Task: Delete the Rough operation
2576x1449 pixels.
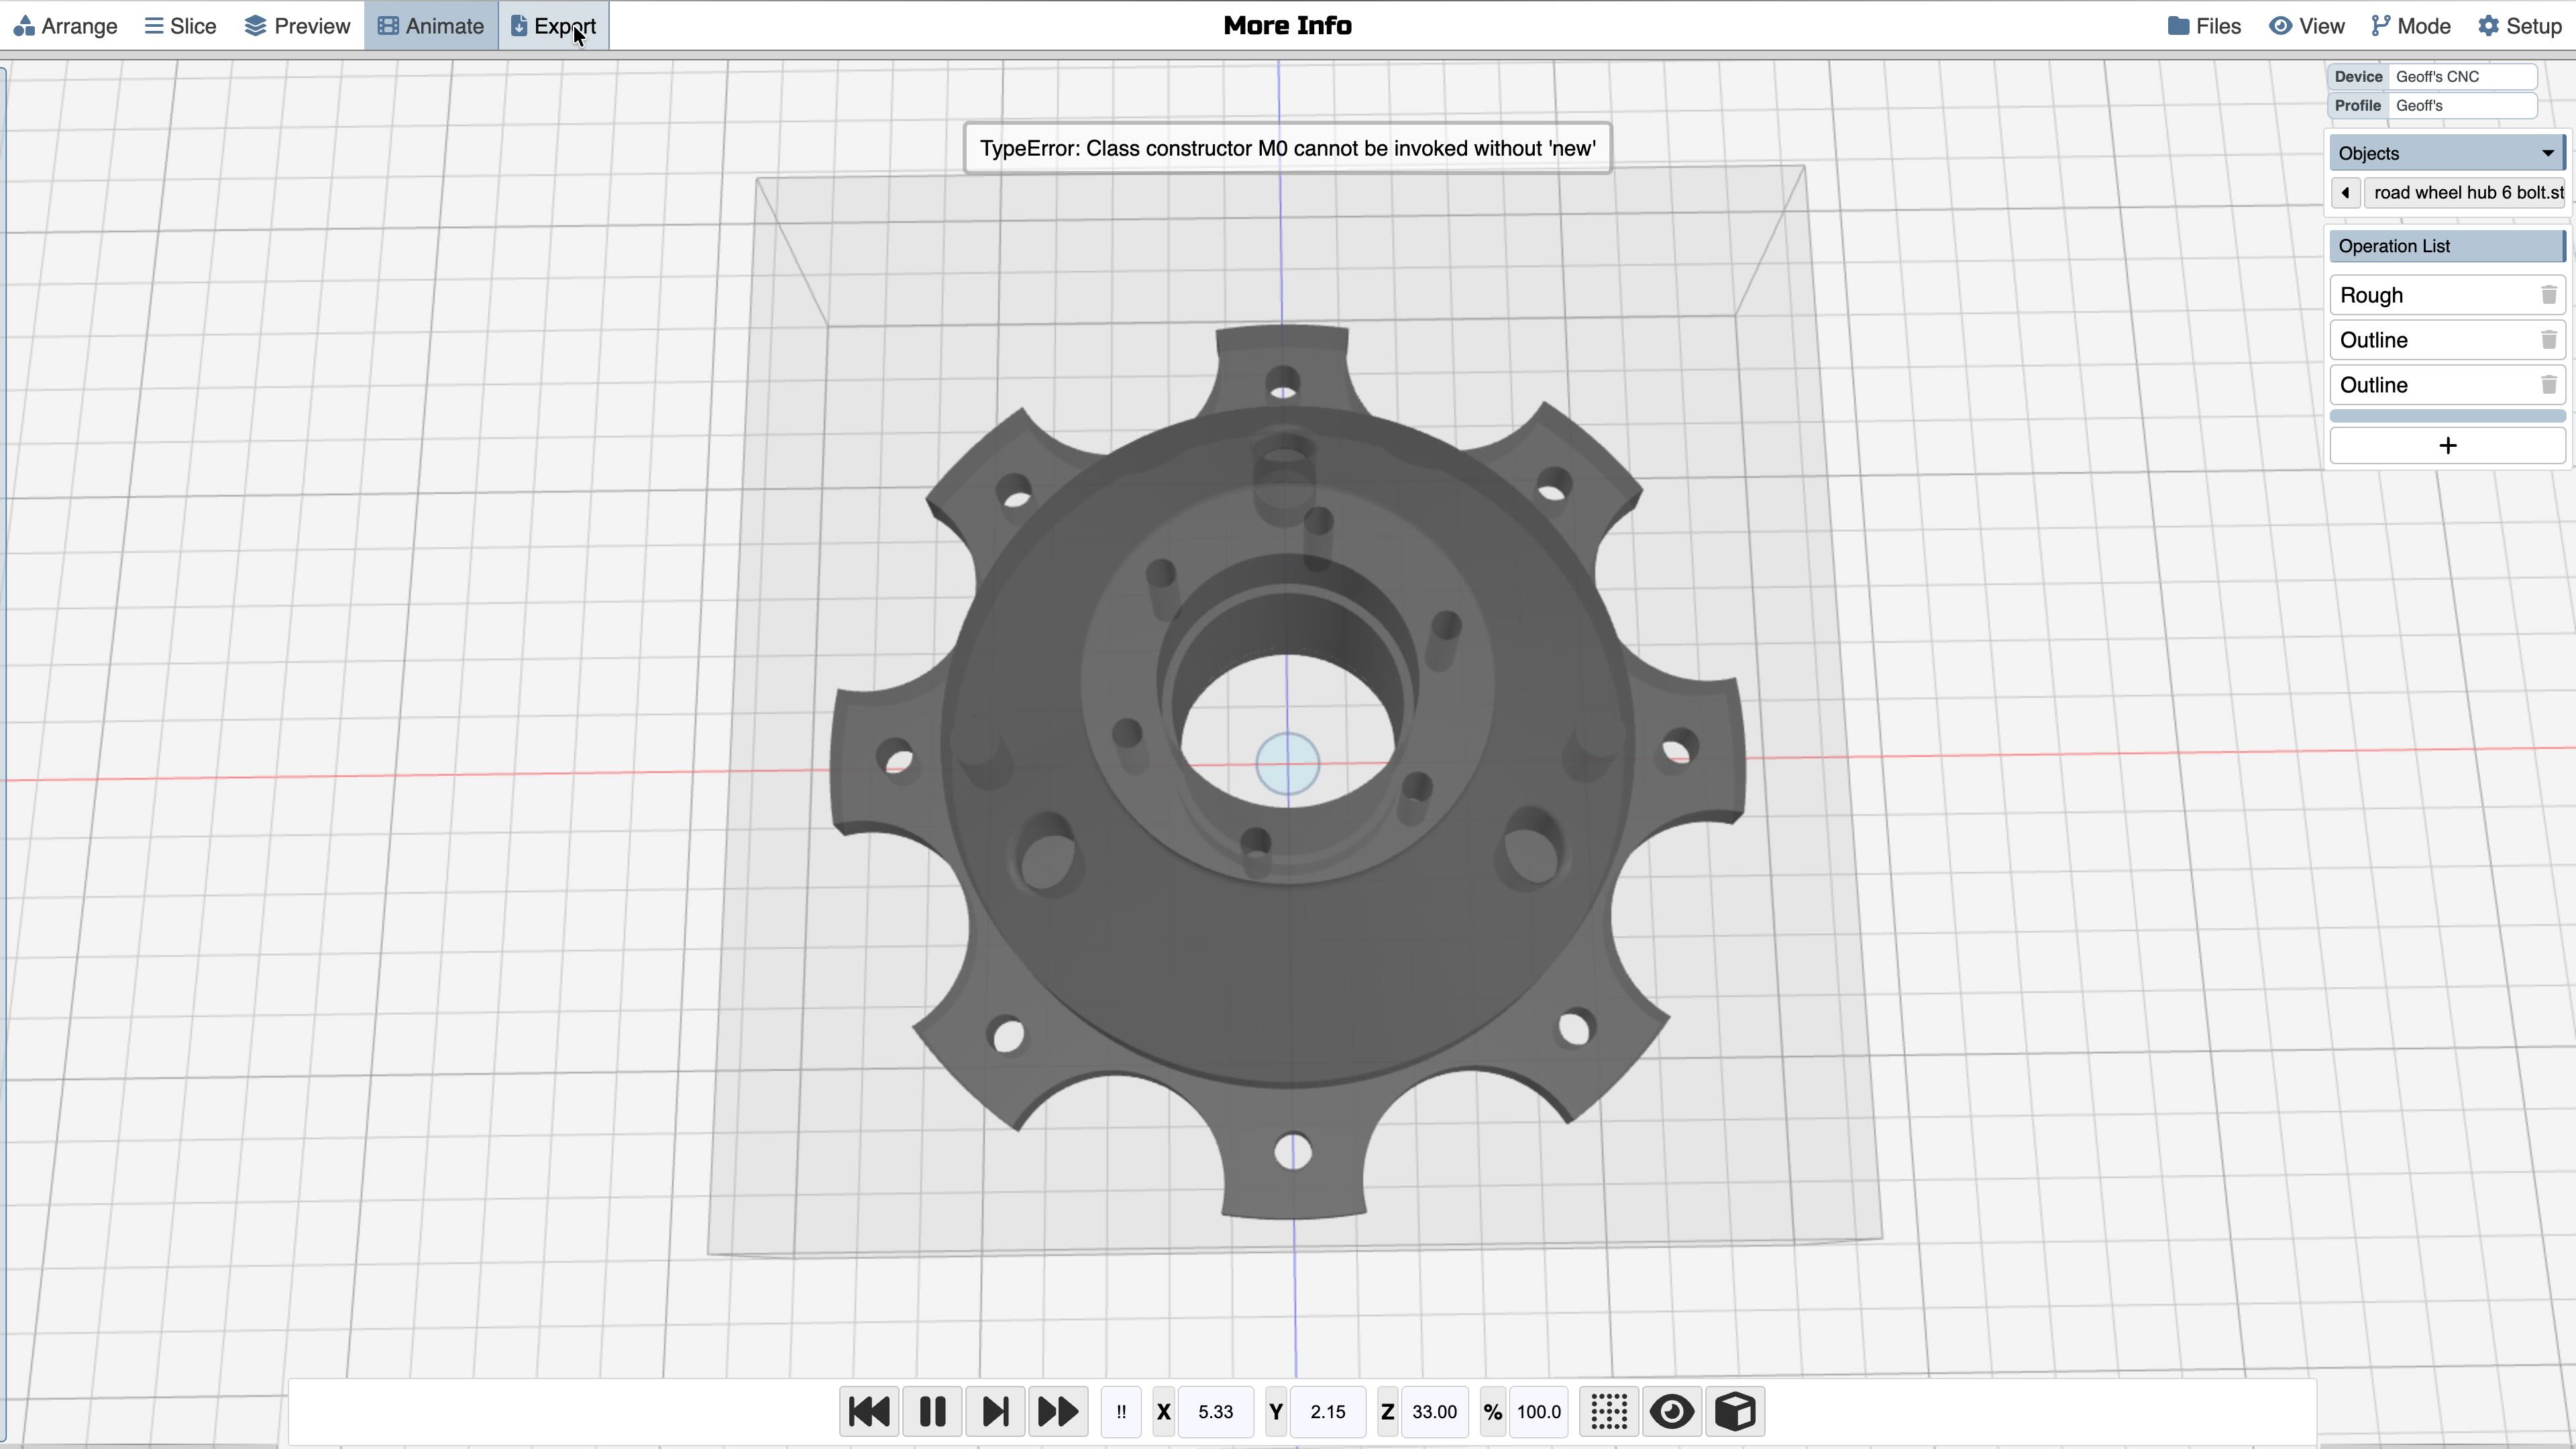Action: pyautogui.click(x=2548, y=295)
